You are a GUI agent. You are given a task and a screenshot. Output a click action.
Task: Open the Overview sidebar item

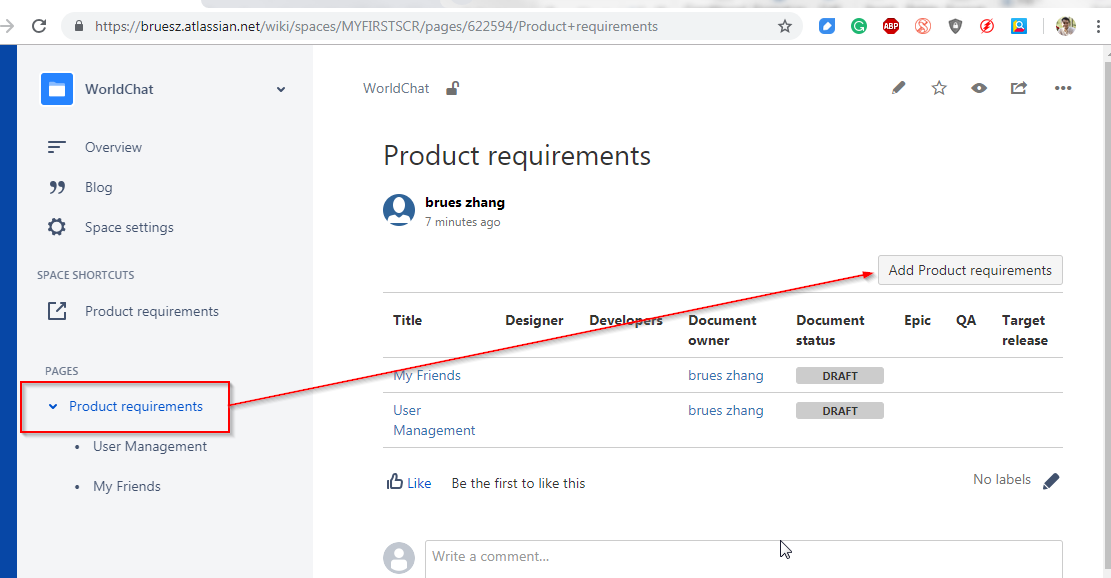[113, 147]
